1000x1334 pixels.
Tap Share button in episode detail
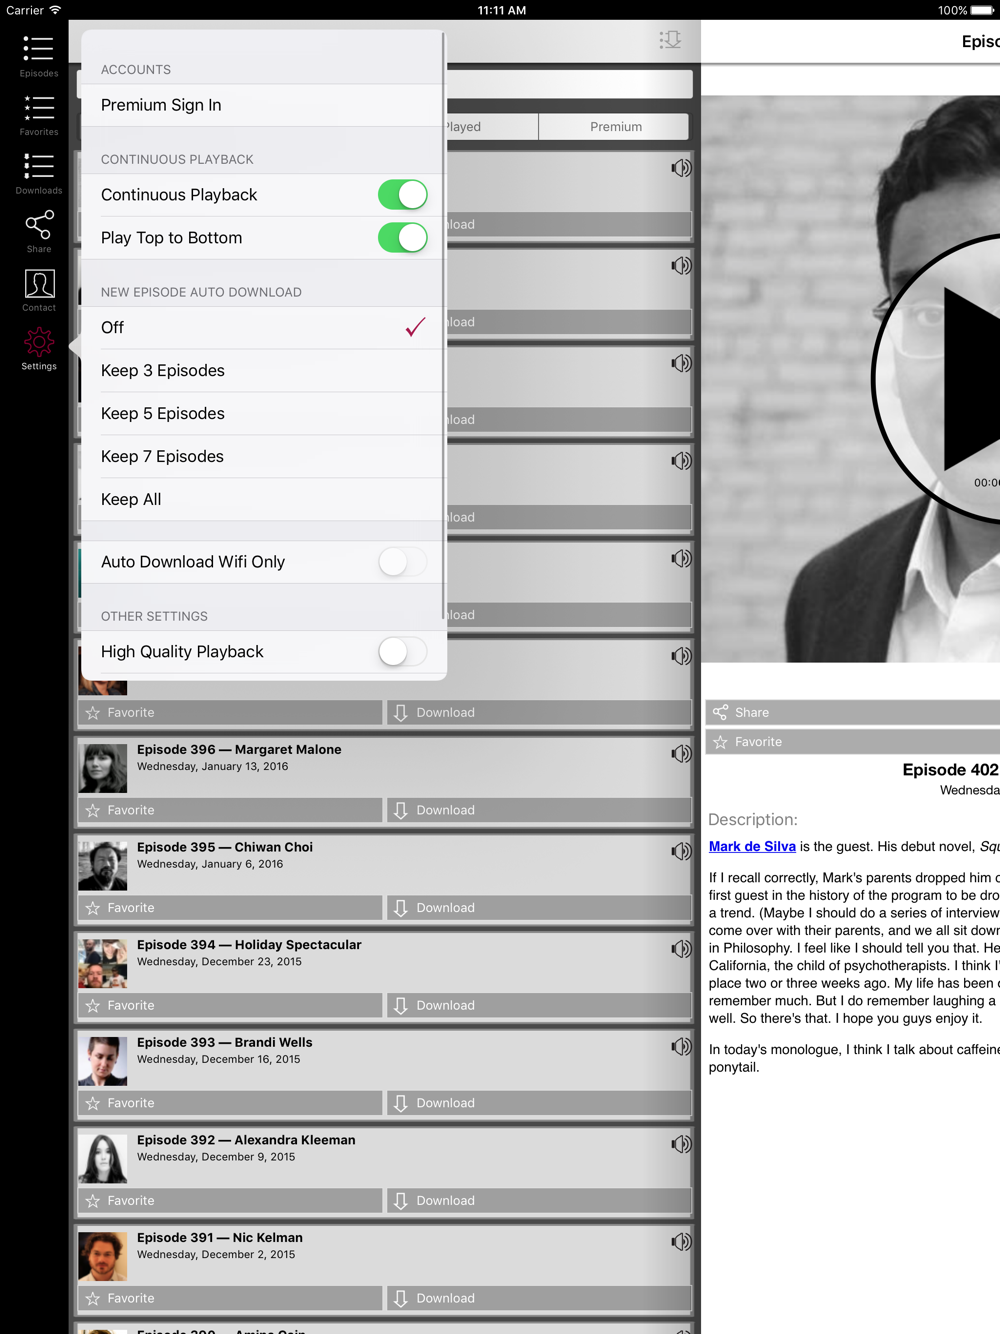click(x=853, y=712)
